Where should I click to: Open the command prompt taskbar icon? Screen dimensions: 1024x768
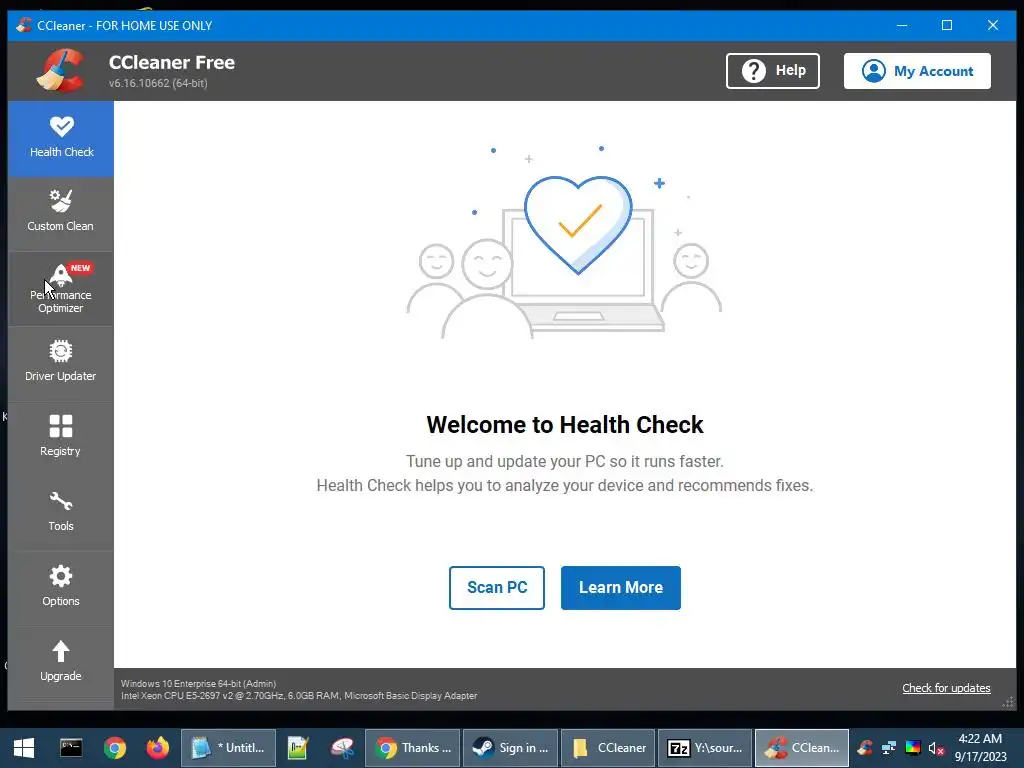click(x=71, y=748)
